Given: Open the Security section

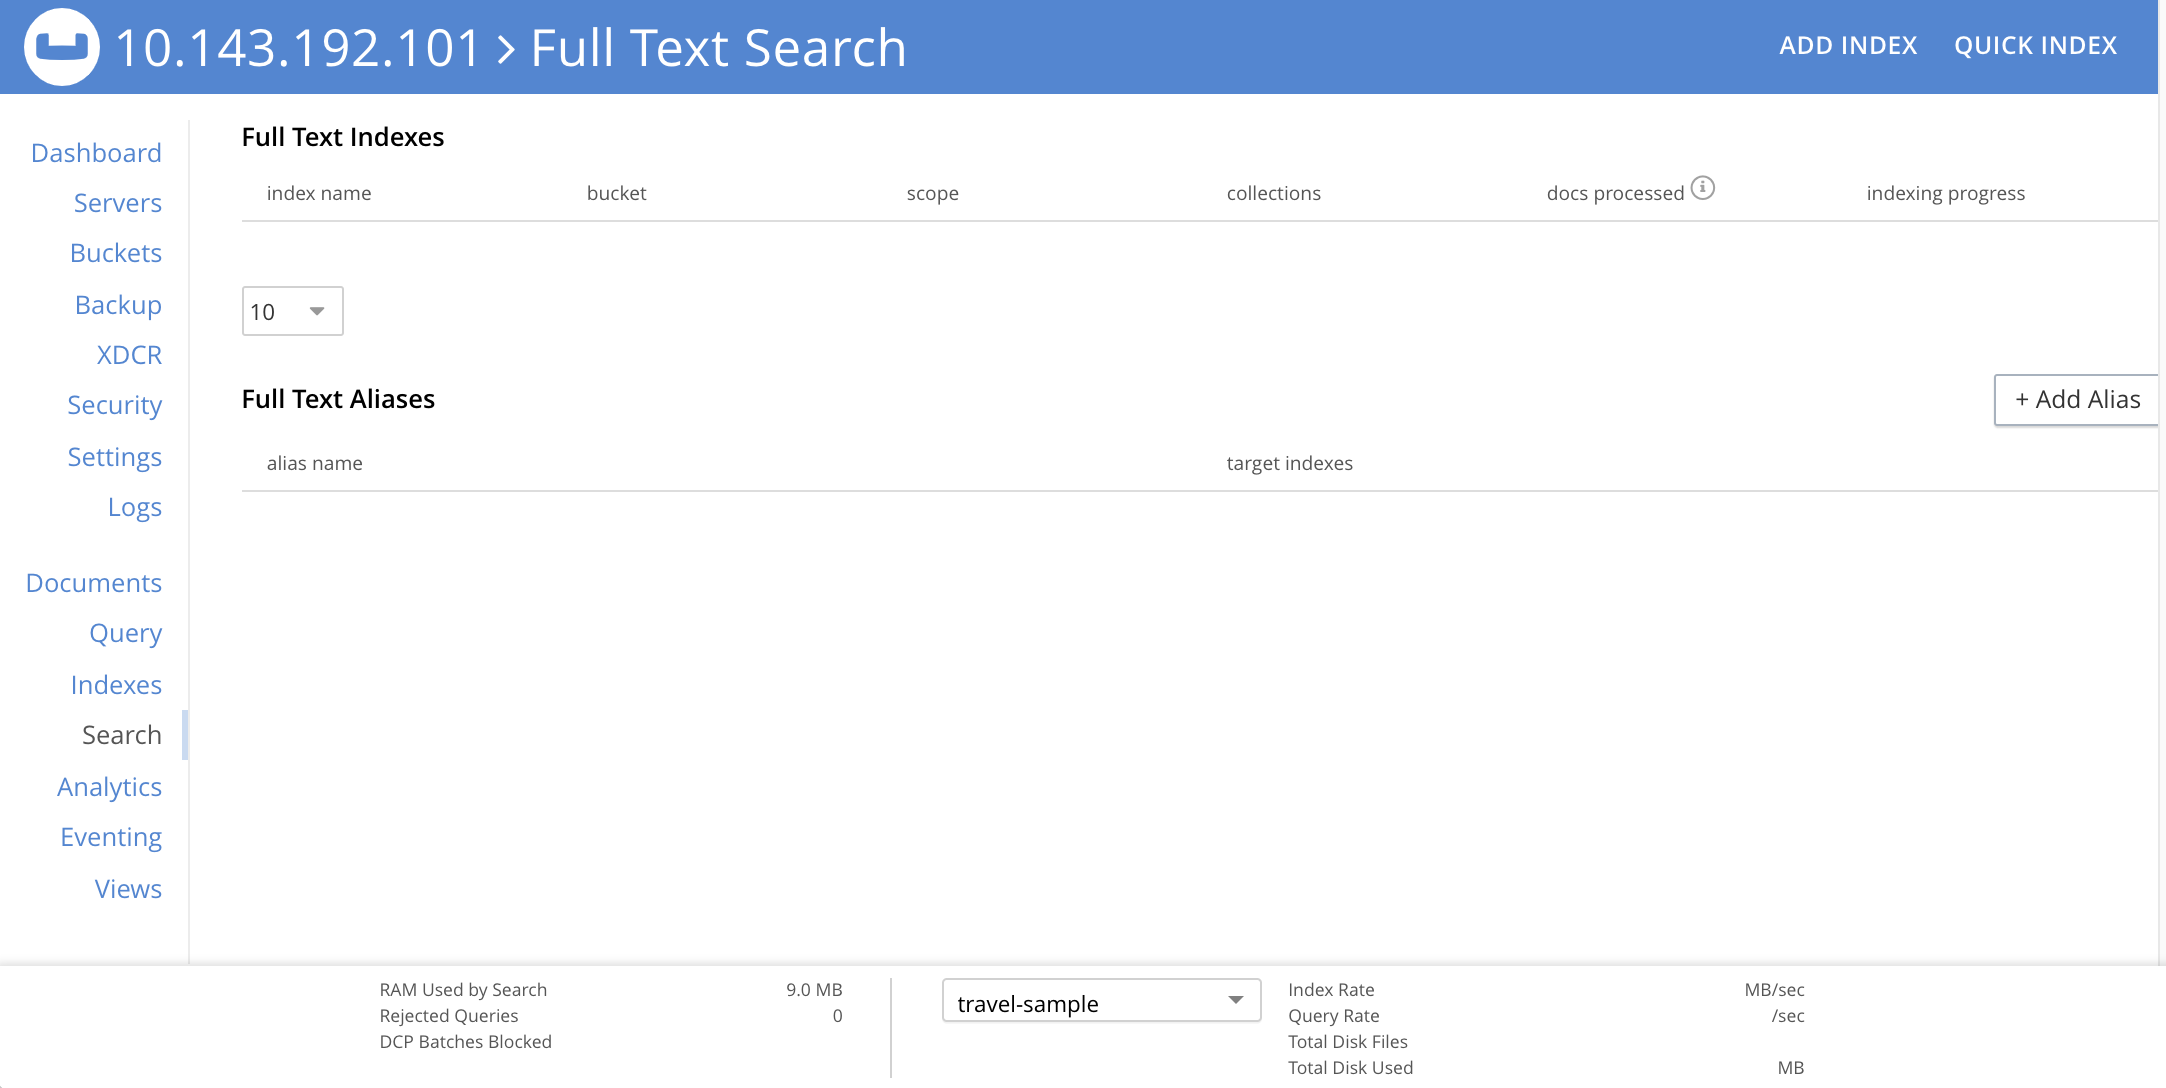Looking at the screenshot, I should (x=115, y=405).
